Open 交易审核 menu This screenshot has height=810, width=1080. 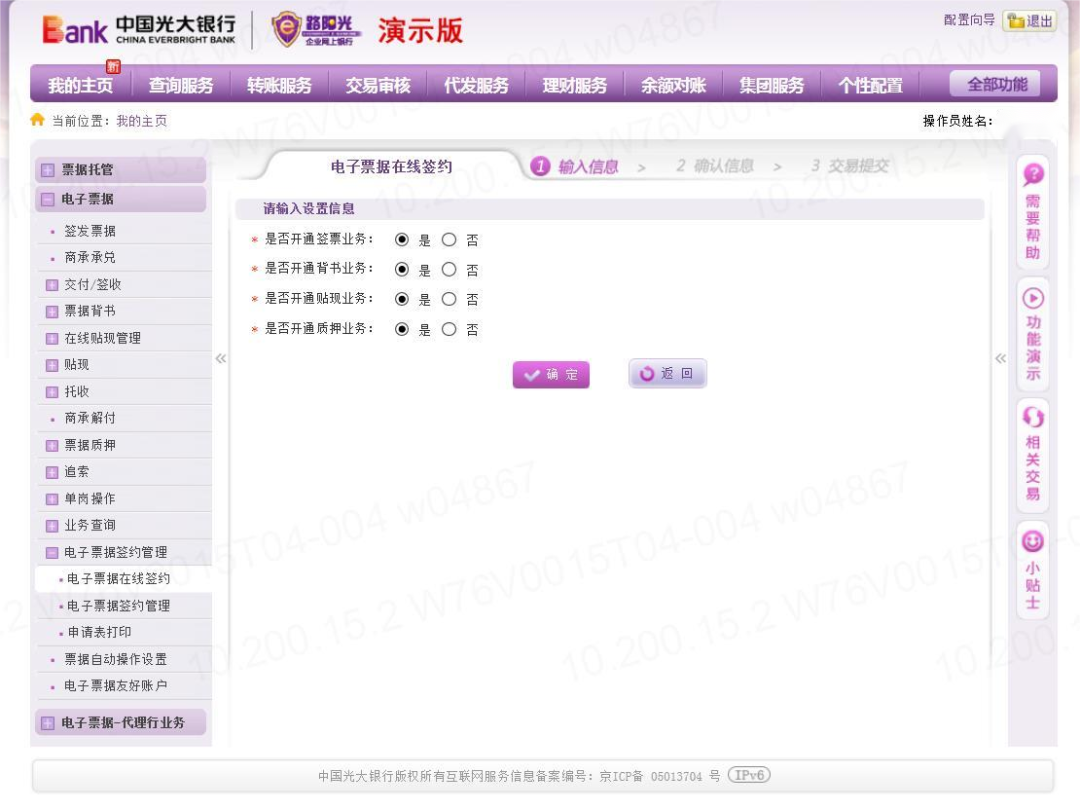point(377,85)
